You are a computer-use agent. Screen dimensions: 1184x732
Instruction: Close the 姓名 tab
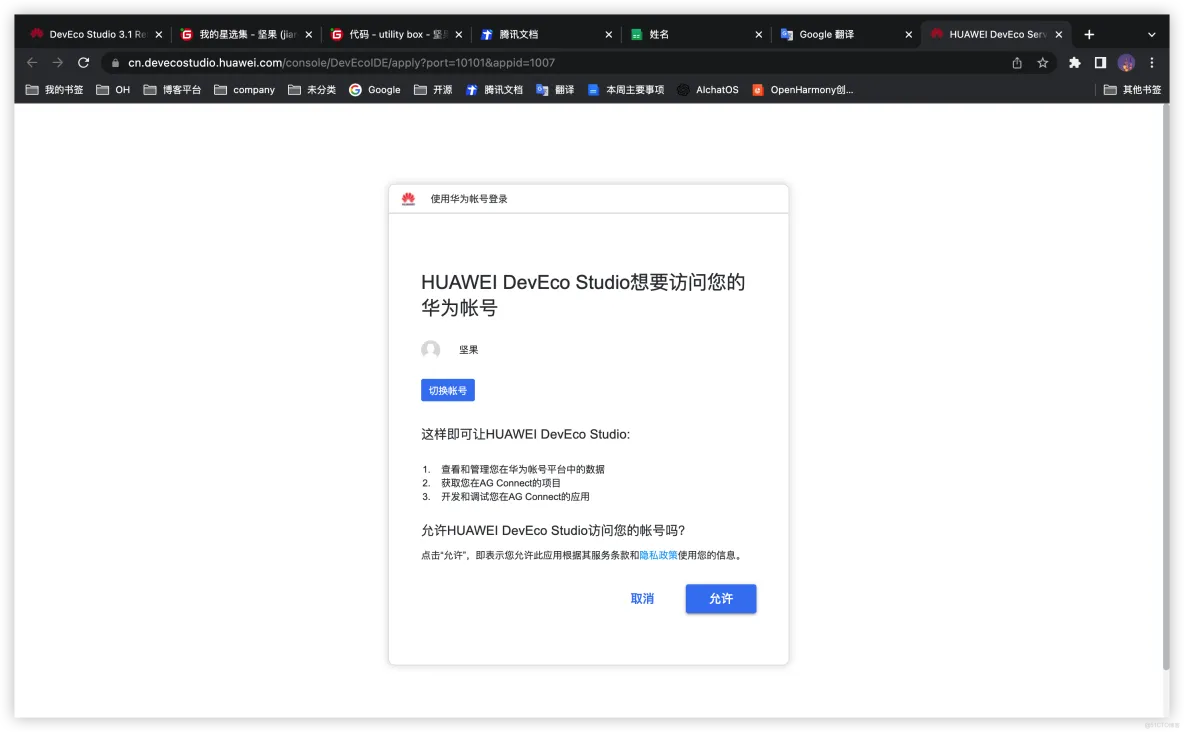[759, 35]
